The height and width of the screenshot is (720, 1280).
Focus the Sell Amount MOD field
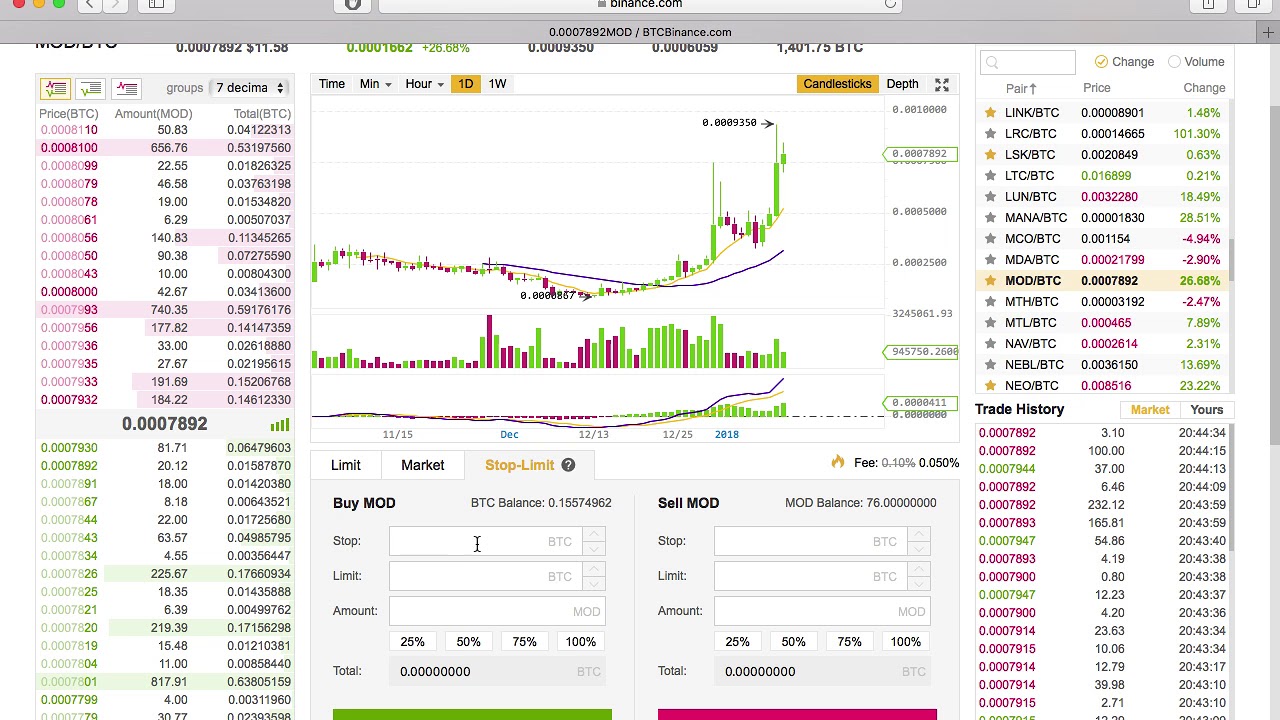coord(822,611)
